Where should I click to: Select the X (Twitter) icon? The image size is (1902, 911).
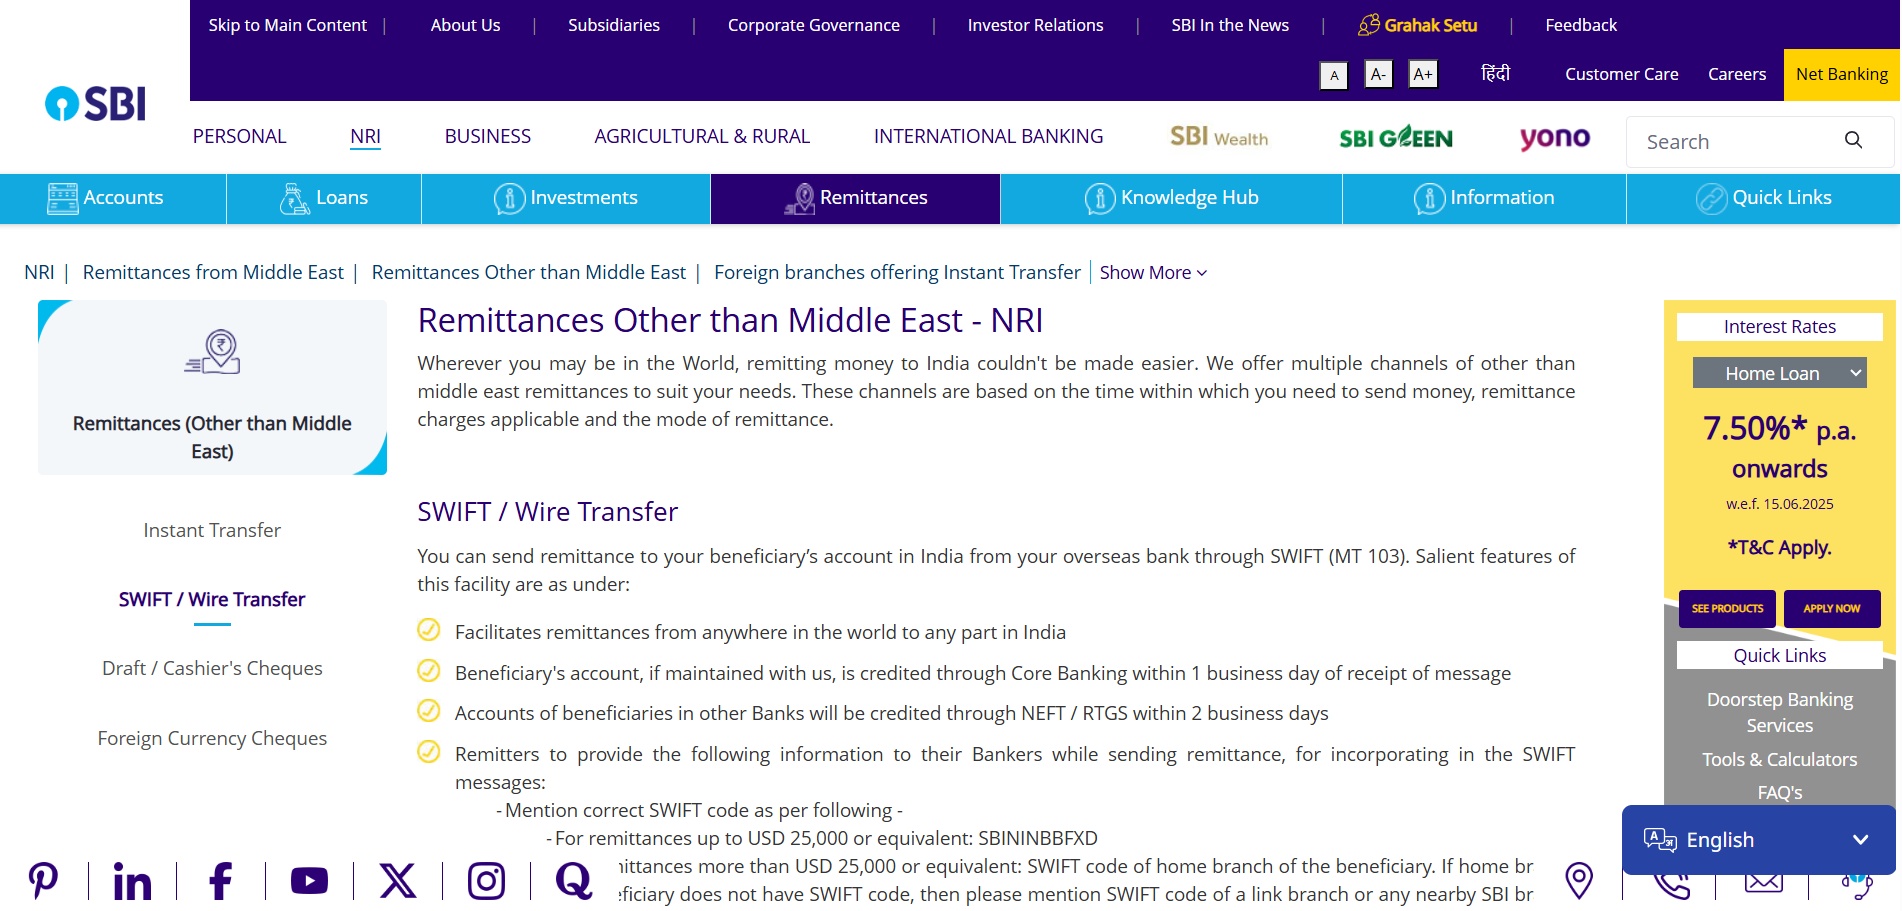point(398,881)
